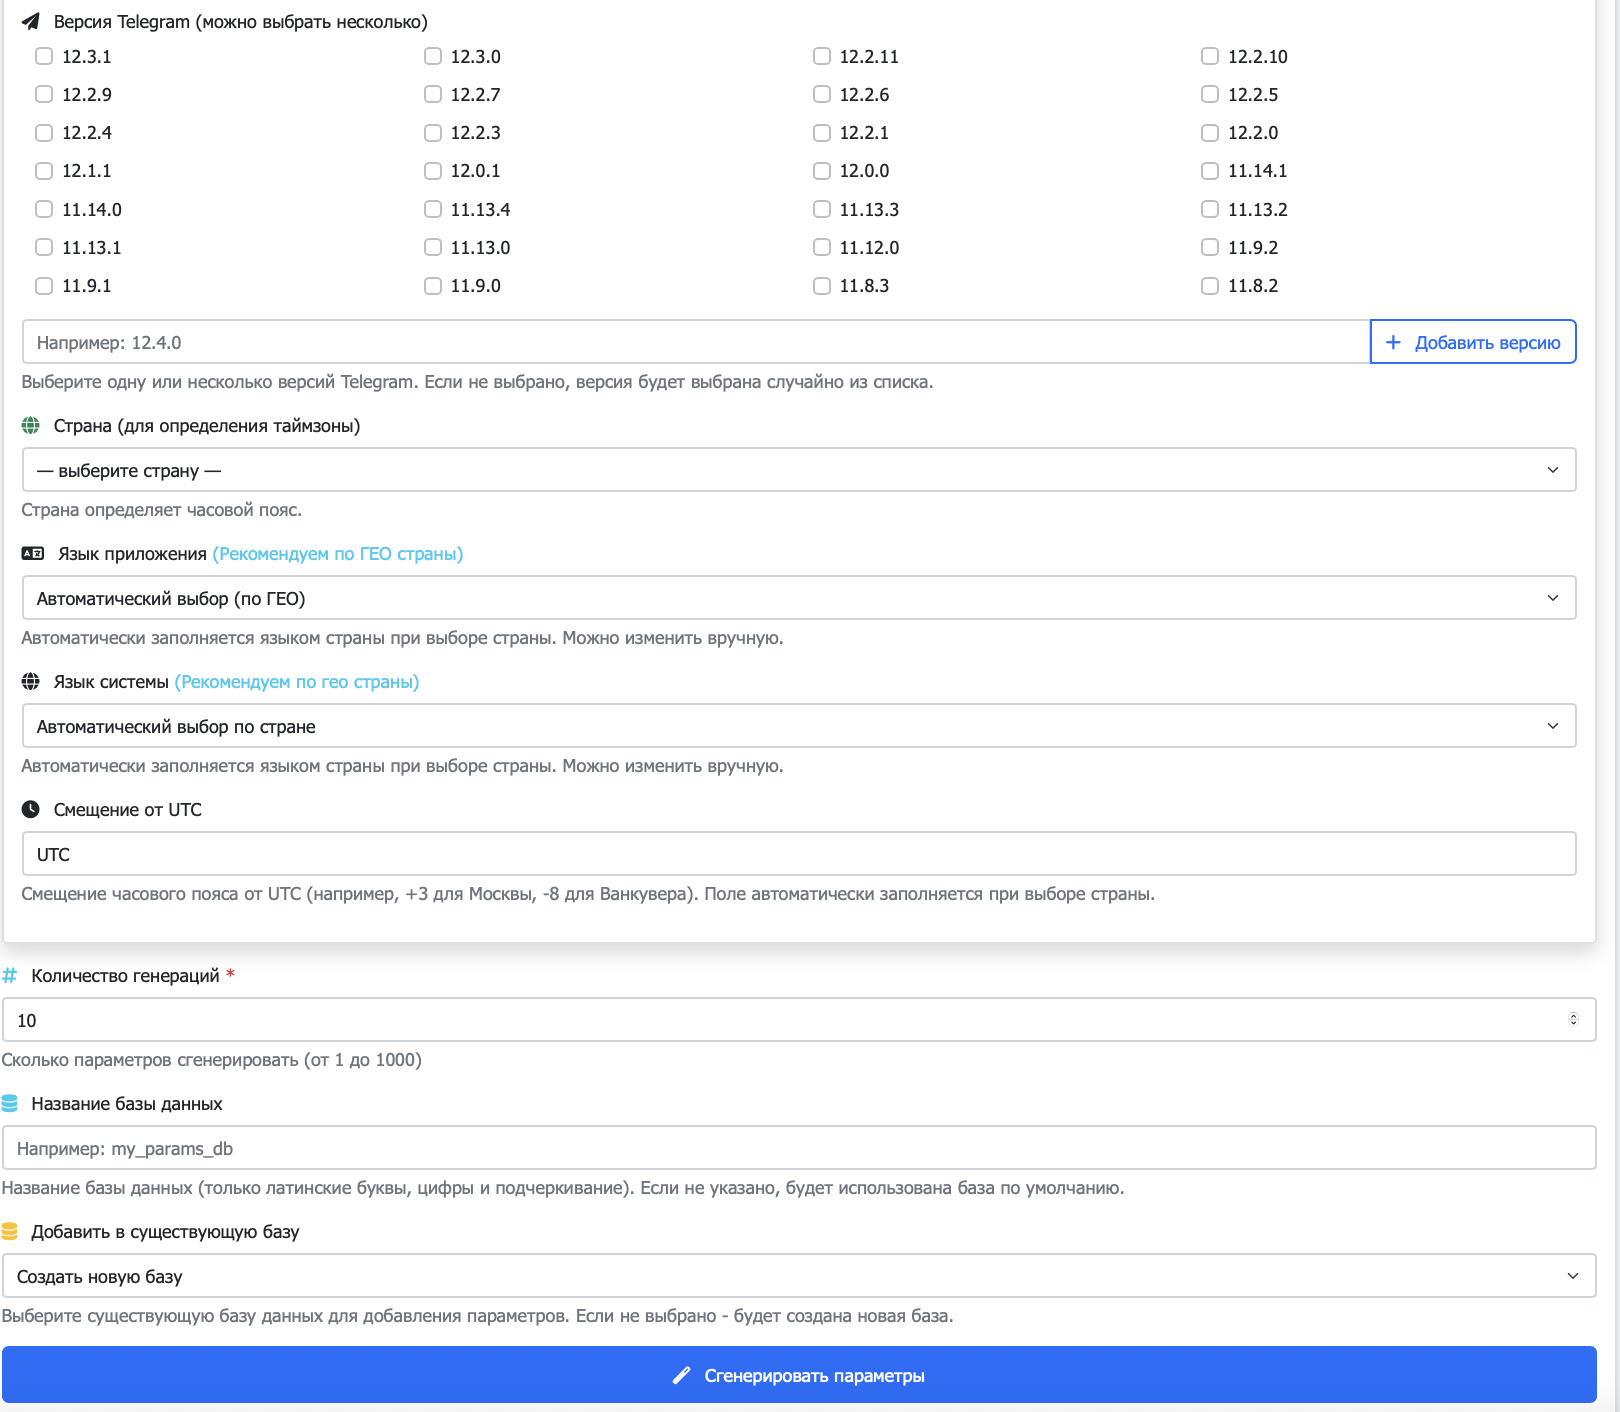Click the yellow database icon beside Добавить в существующую базу
The width and height of the screenshot is (1620, 1412).
pyautogui.click(x=10, y=1232)
